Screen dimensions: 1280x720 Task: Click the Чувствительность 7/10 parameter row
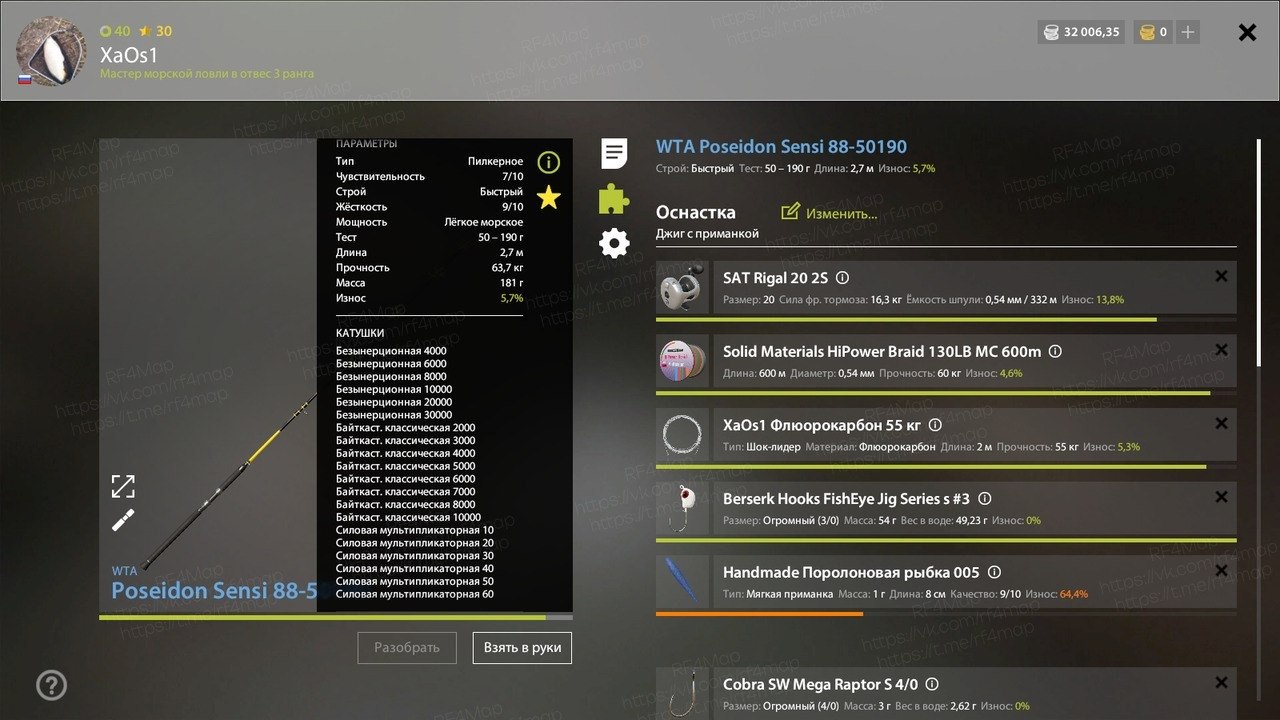click(429, 176)
